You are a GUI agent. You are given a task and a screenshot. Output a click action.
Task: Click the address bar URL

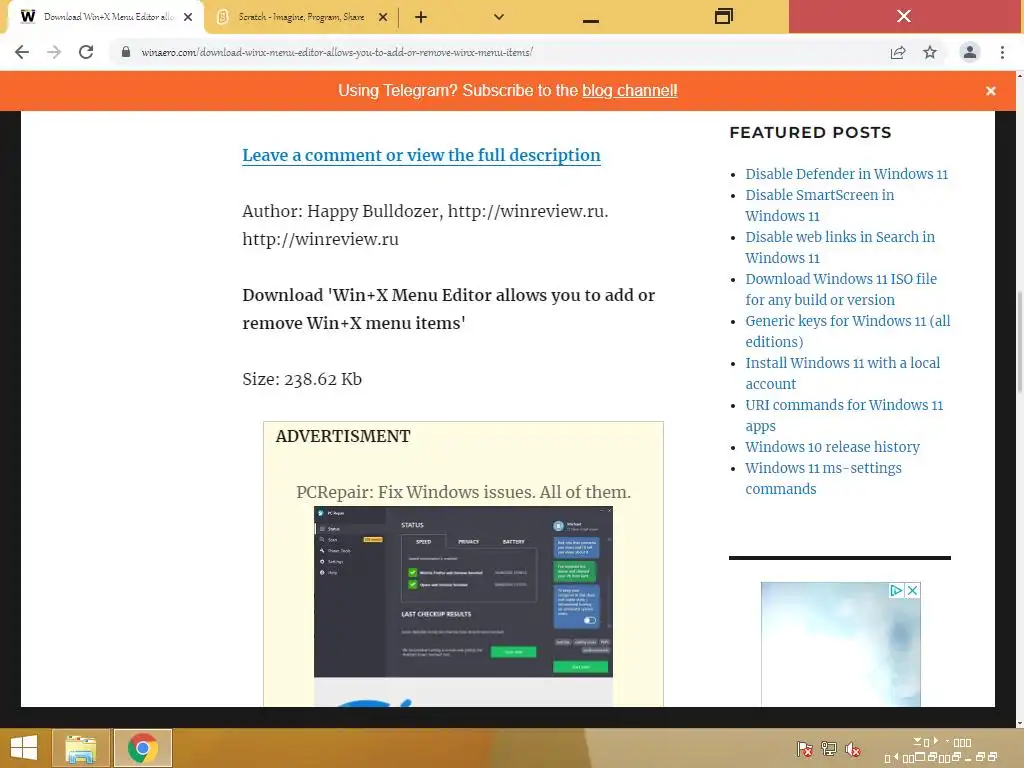point(337,52)
